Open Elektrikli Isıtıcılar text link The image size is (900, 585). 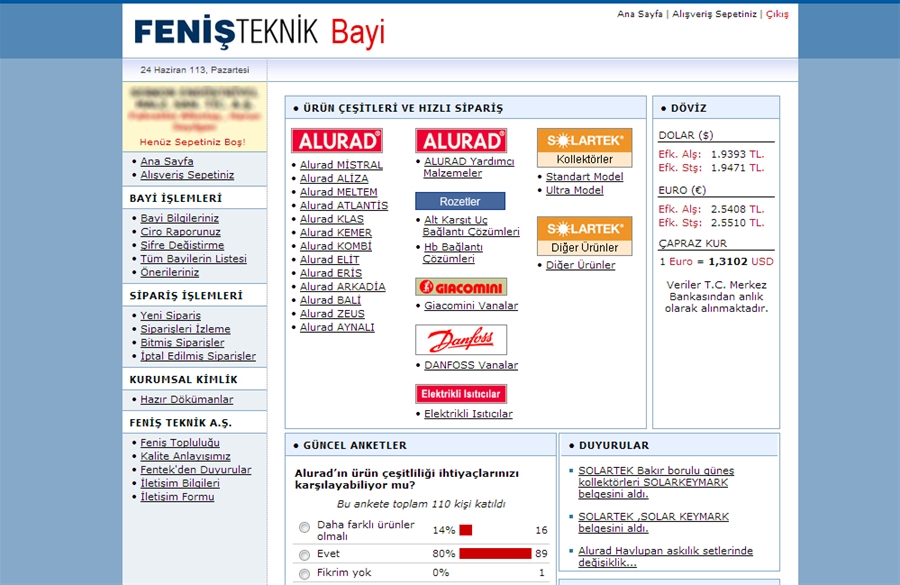pos(468,414)
